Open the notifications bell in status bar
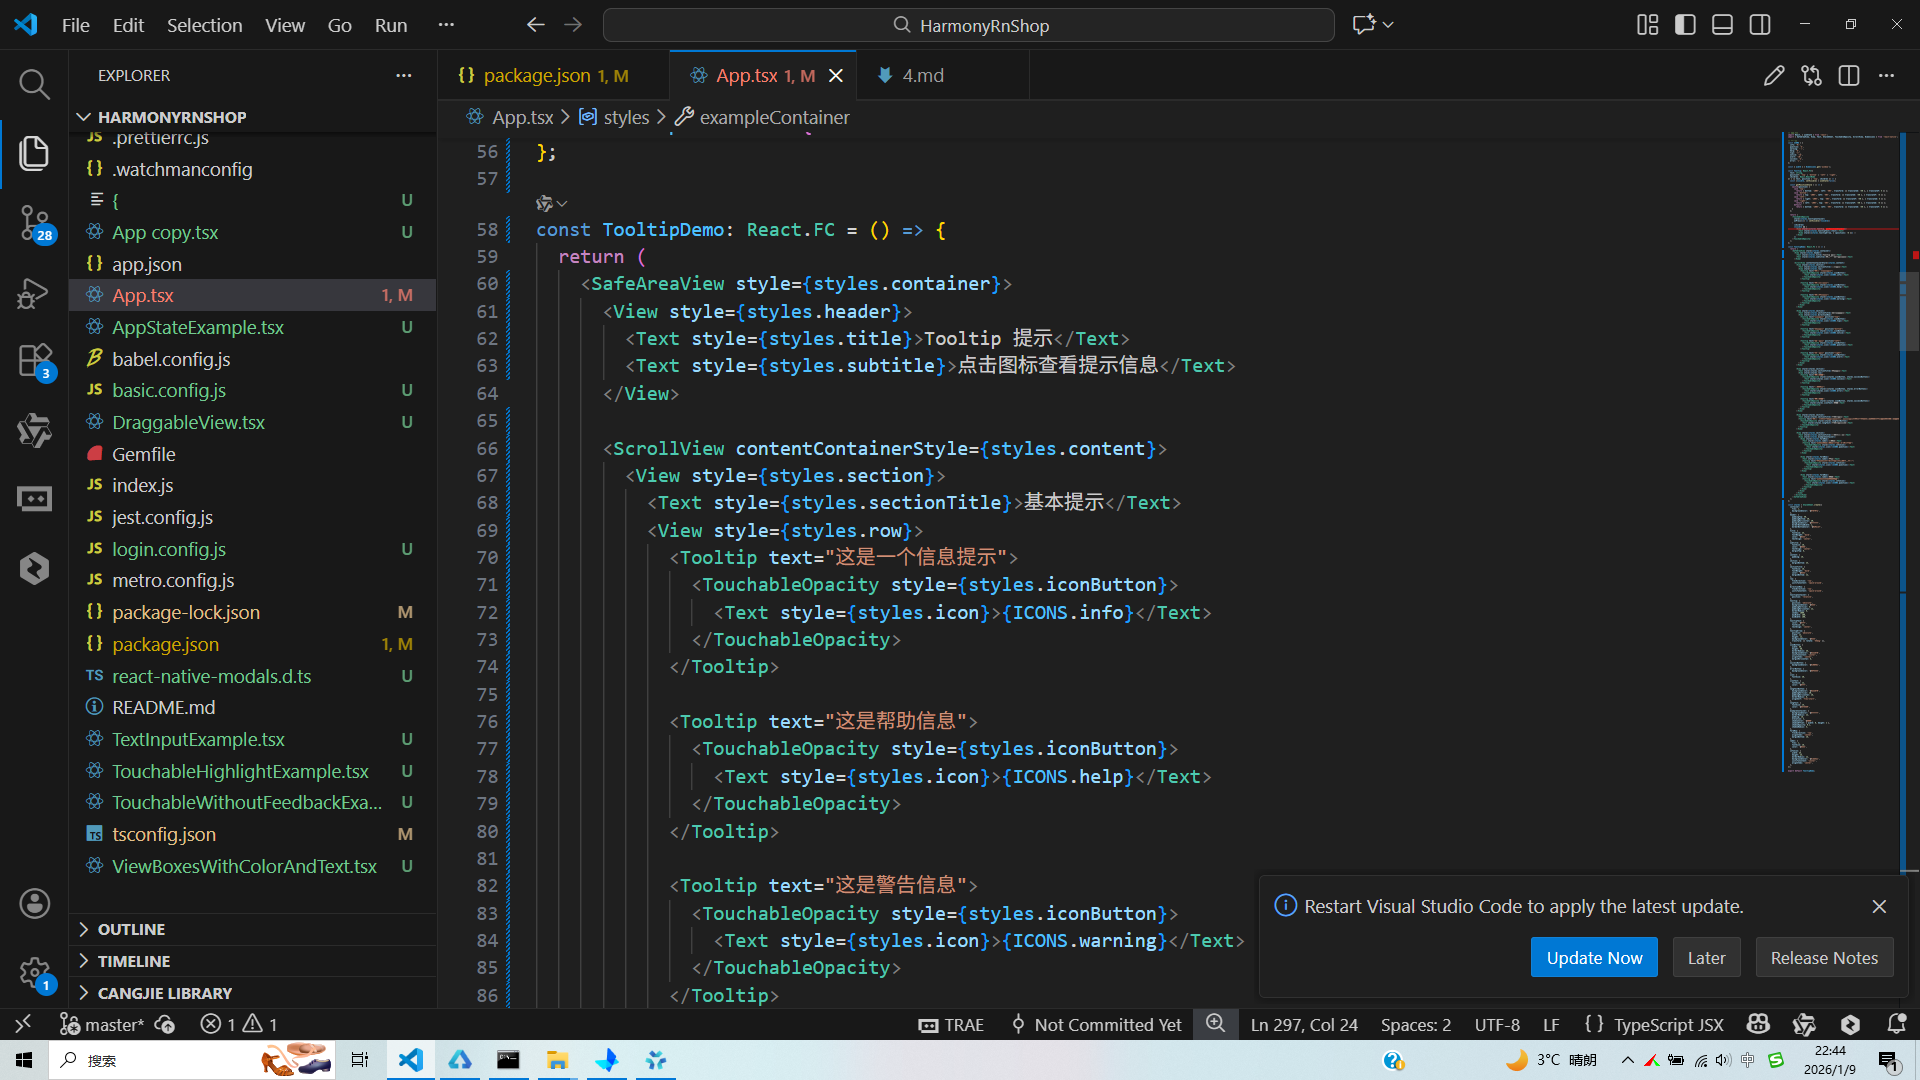Screen dimensions: 1920x1080 click(1896, 1024)
